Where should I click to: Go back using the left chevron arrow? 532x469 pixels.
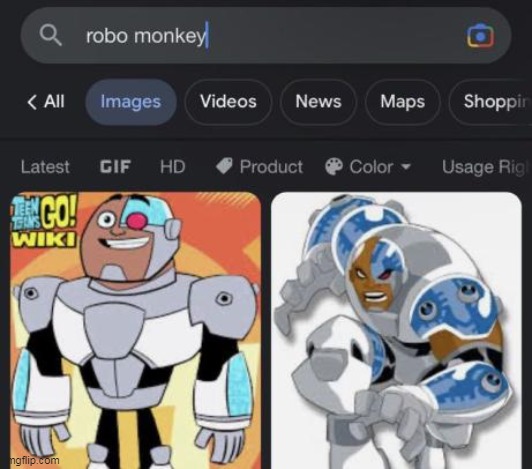[32, 102]
